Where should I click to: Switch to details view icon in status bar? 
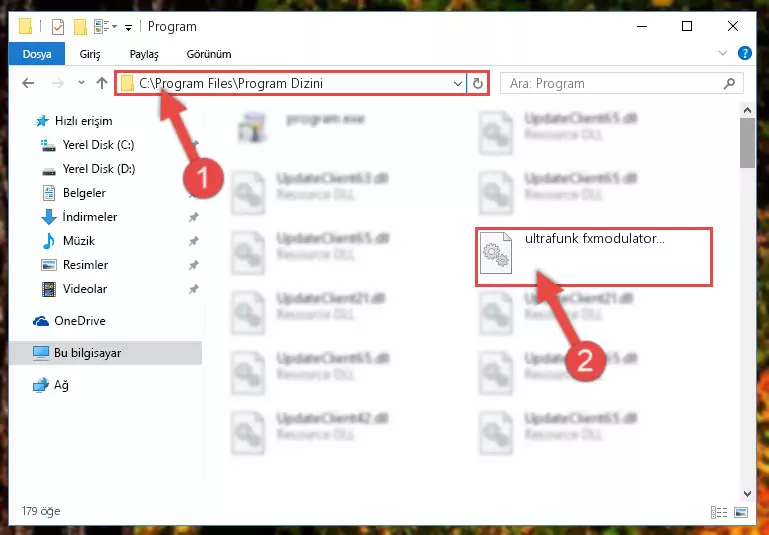pyautogui.click(x=718, y=512)
